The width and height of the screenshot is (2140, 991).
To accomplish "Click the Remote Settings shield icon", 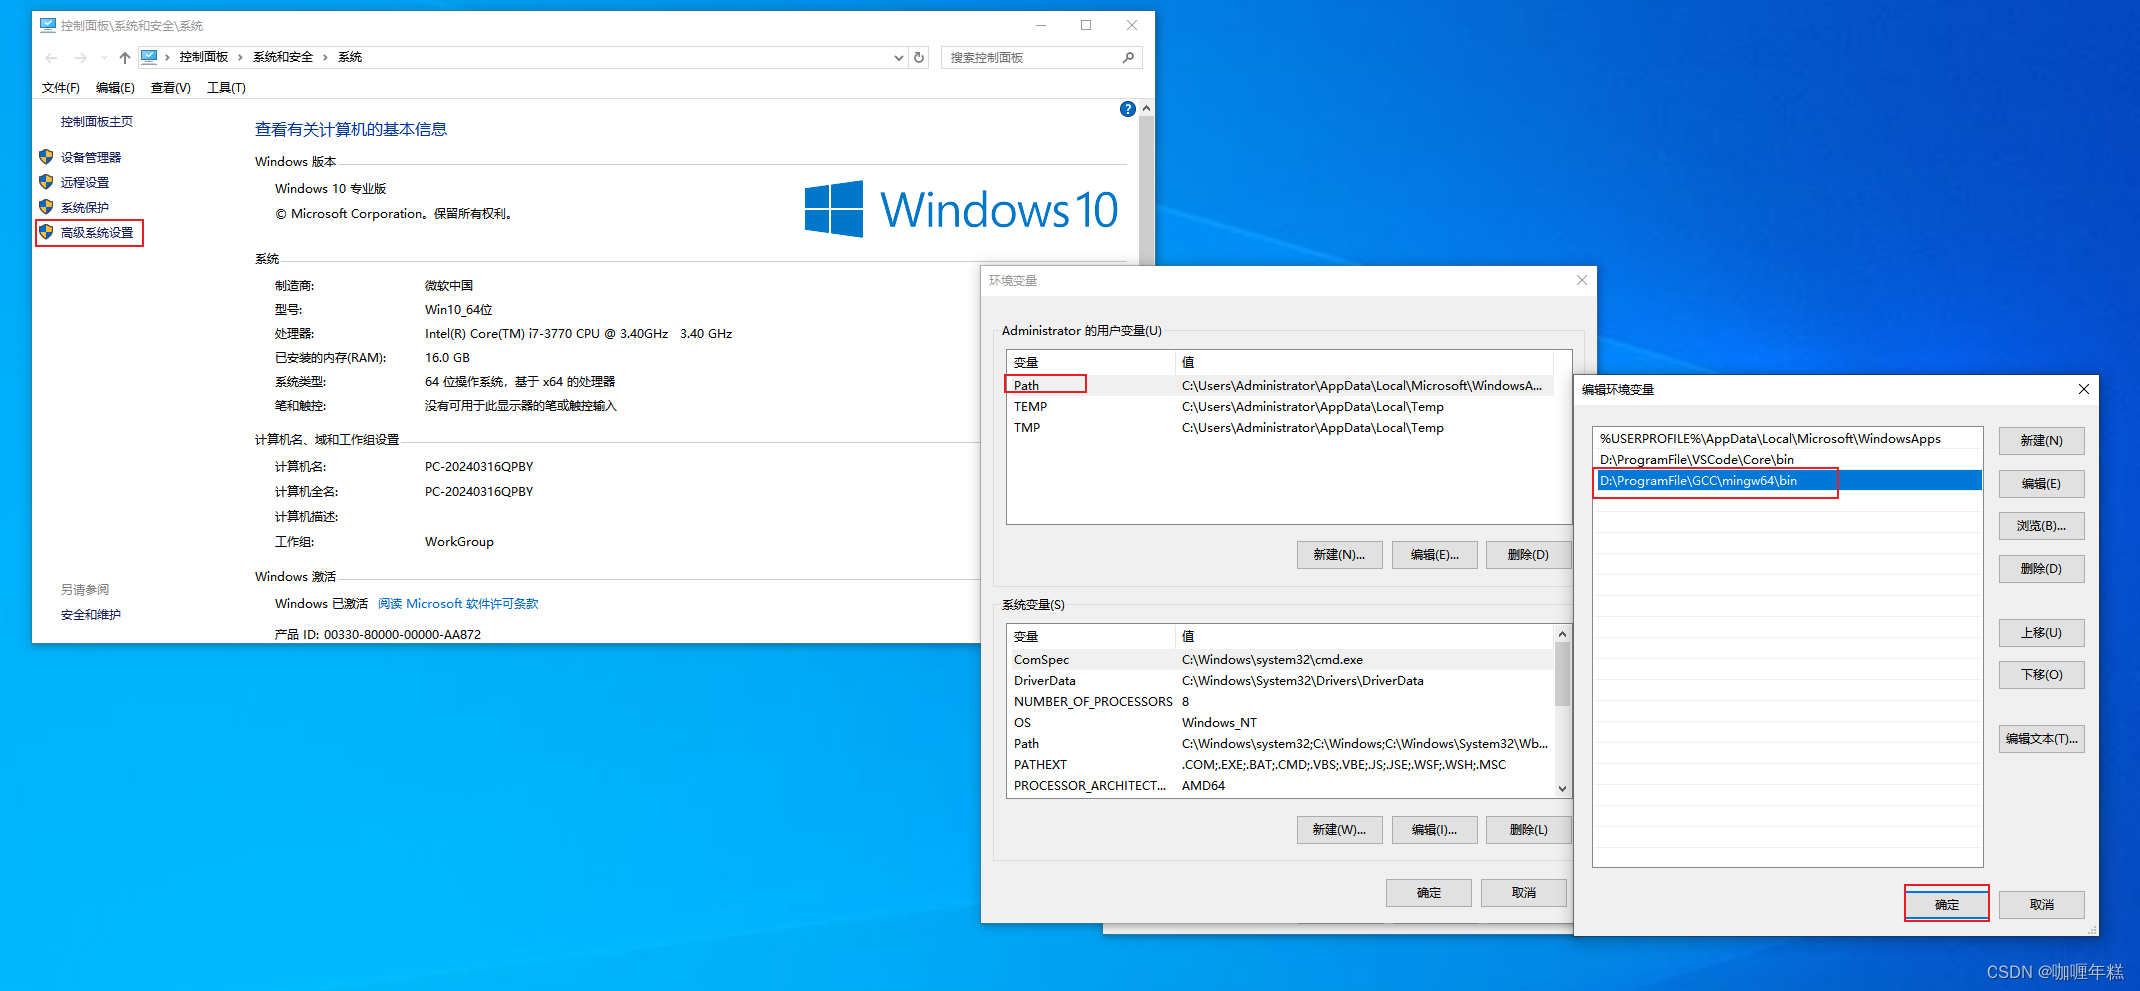I will [x=46, y=182].
